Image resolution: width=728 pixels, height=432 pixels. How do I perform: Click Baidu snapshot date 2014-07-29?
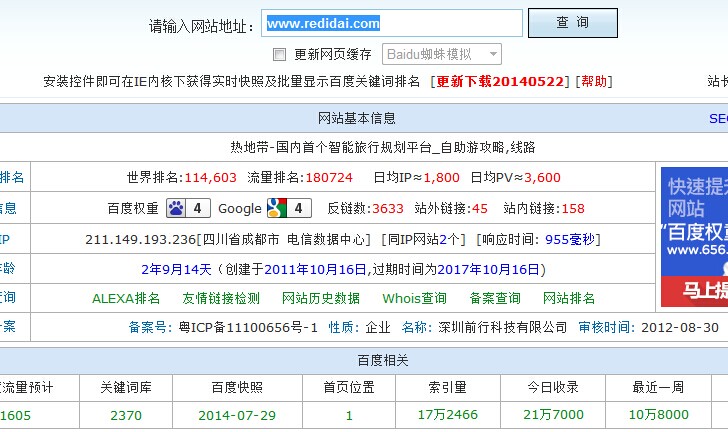tap(237, 415)
